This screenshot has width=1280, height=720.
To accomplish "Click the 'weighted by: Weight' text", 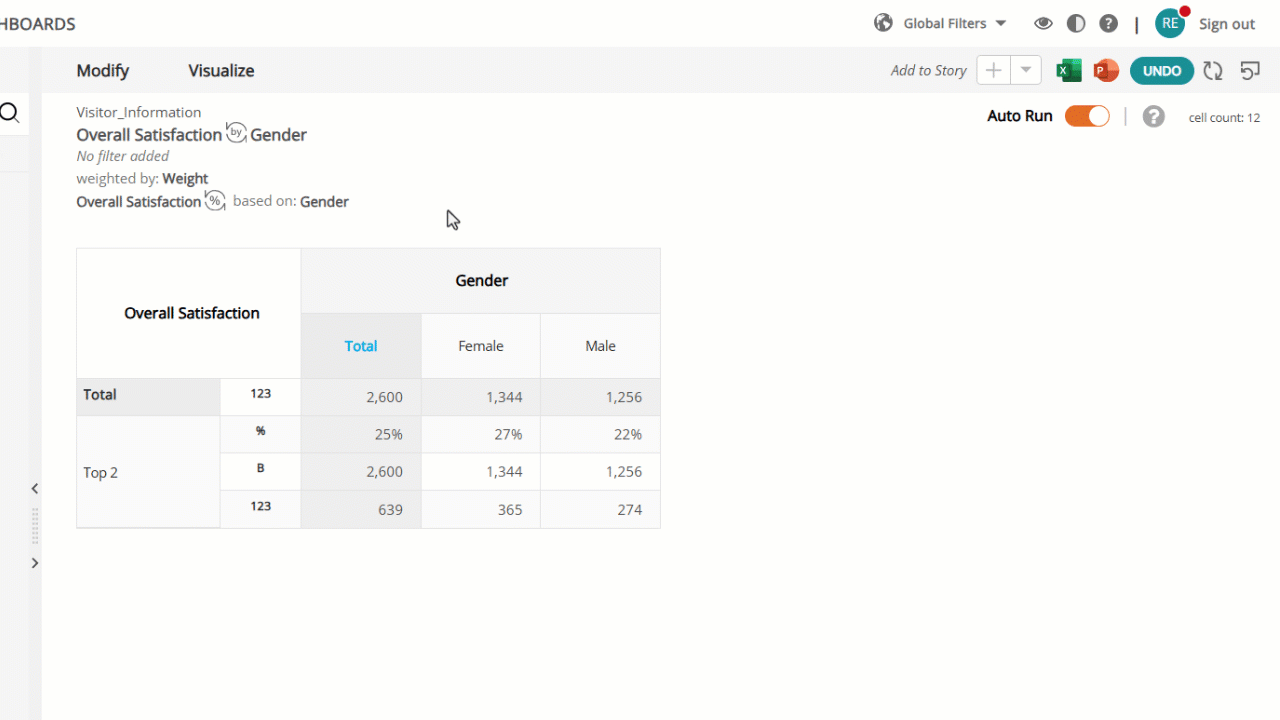I will tap(142, 179).
